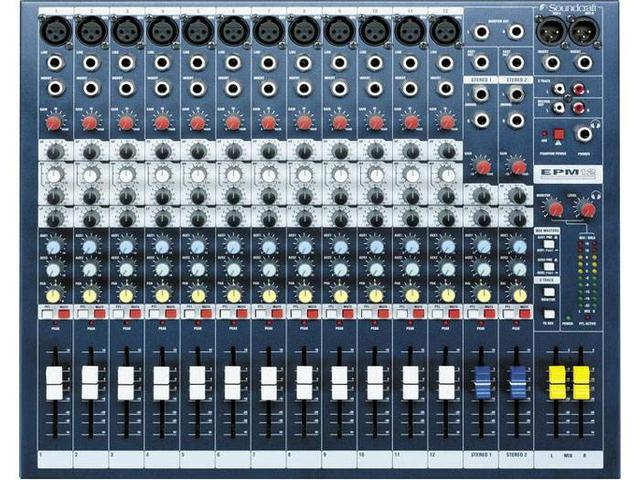Screen dimensions: 640x480
Task: Click the channel 1 white fader
Action: pos(55,381)
